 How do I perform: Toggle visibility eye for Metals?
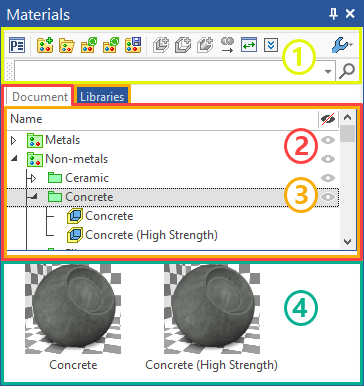pyautogui.click(x=328, y=140)
